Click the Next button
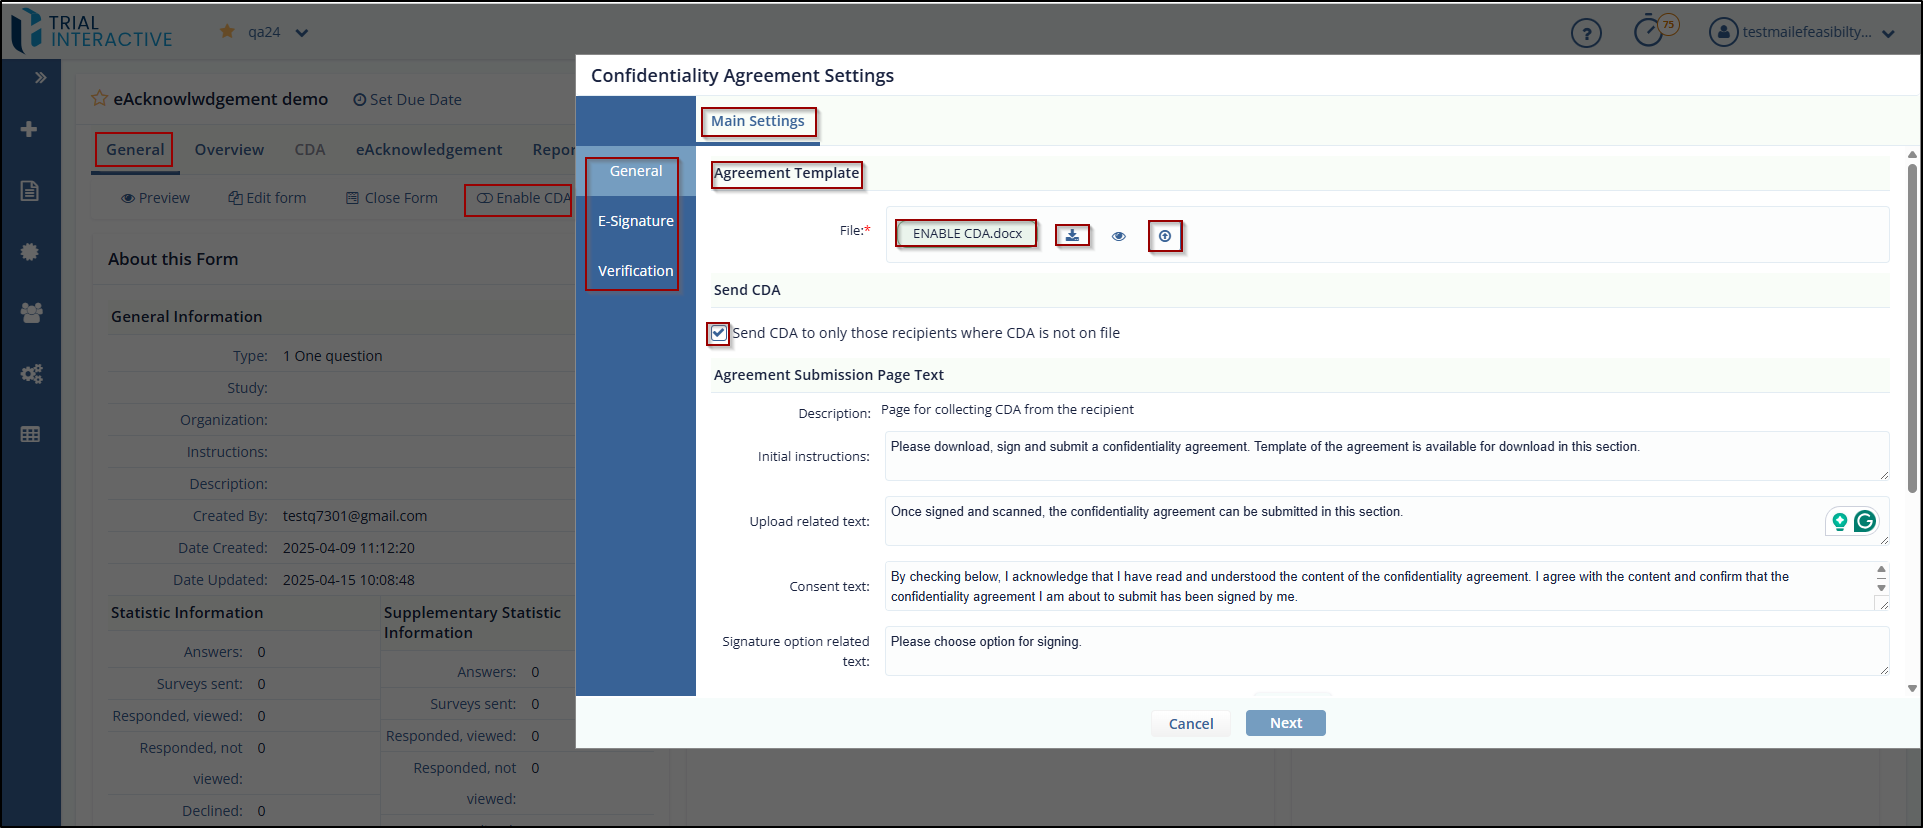 coord(1286,723)
